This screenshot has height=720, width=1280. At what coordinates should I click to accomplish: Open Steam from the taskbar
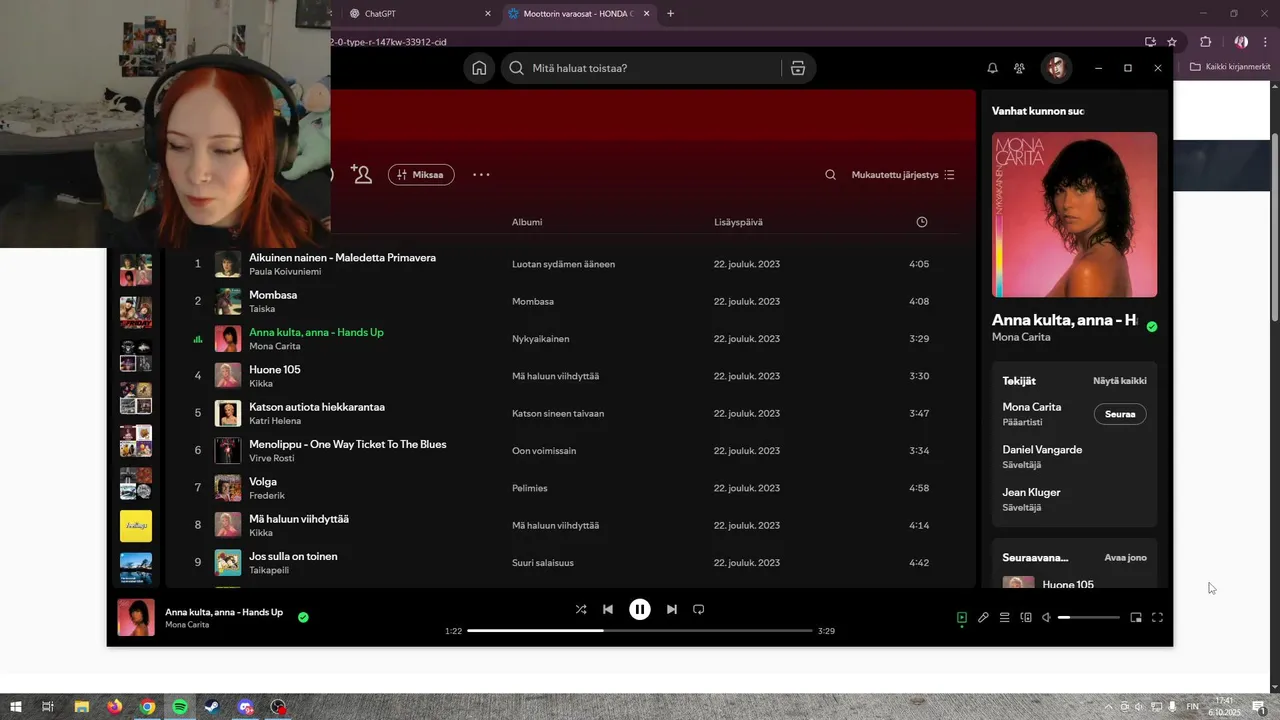tap(212, 707)
